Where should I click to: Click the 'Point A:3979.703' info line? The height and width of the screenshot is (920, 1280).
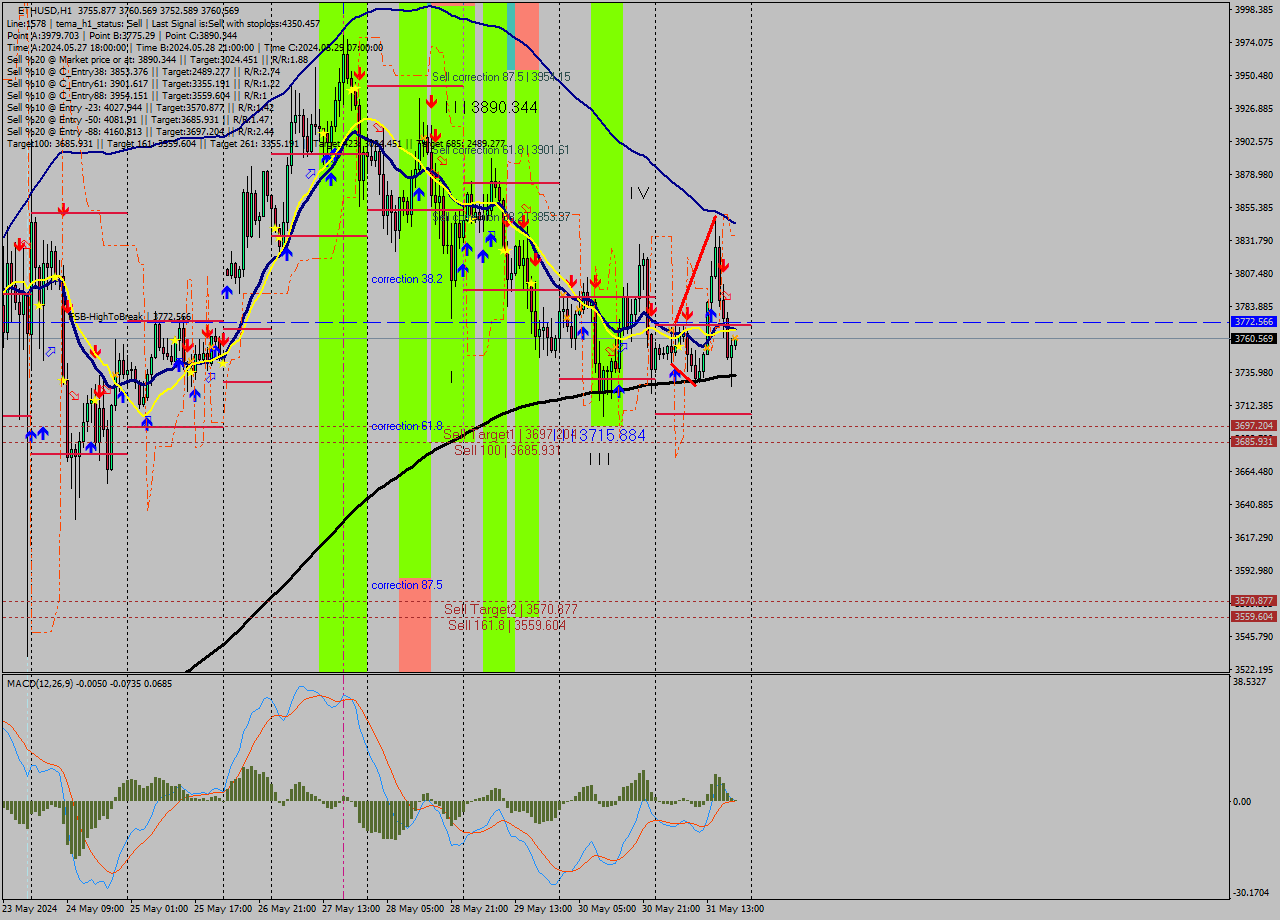(121, 35)
